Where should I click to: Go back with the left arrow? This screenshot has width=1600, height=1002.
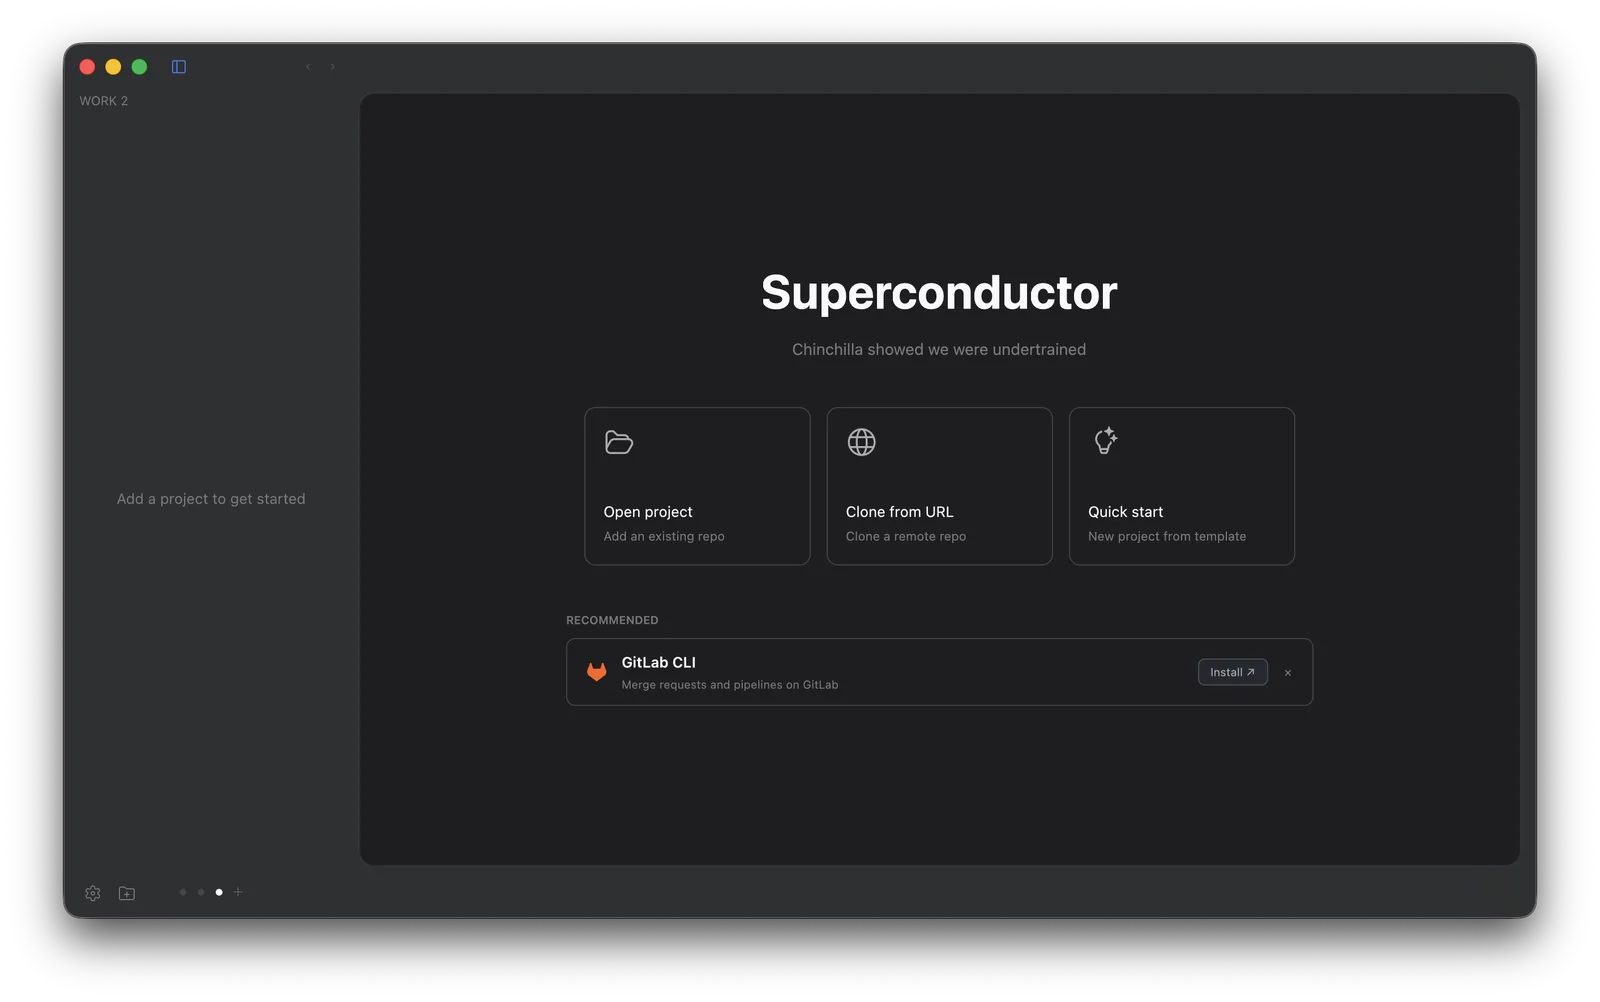coord(308,67)
